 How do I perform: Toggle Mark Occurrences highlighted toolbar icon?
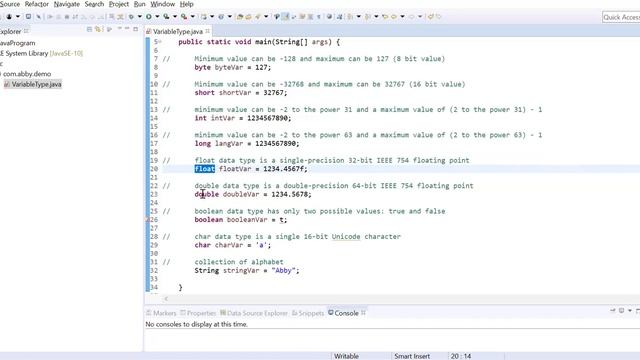(285, 17)
